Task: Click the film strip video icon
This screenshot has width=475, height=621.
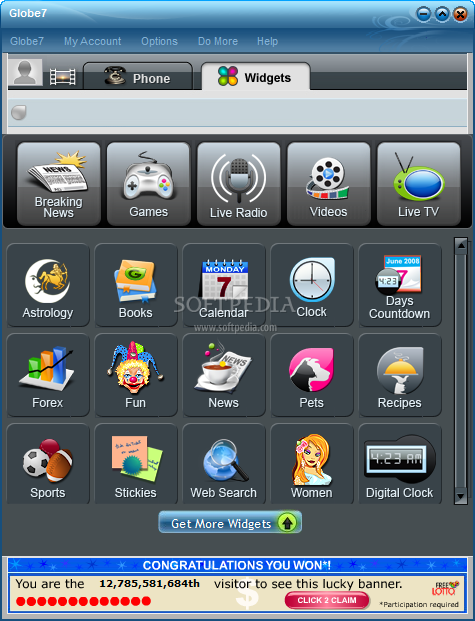Action: [63, 76]
